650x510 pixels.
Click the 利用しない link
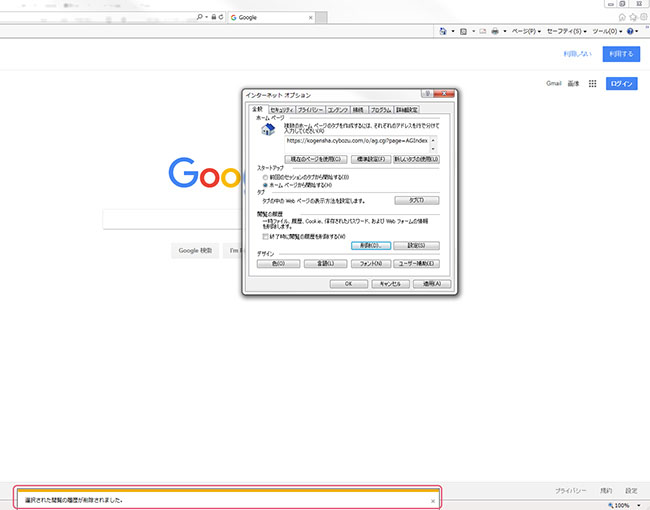tap(577, 54)
